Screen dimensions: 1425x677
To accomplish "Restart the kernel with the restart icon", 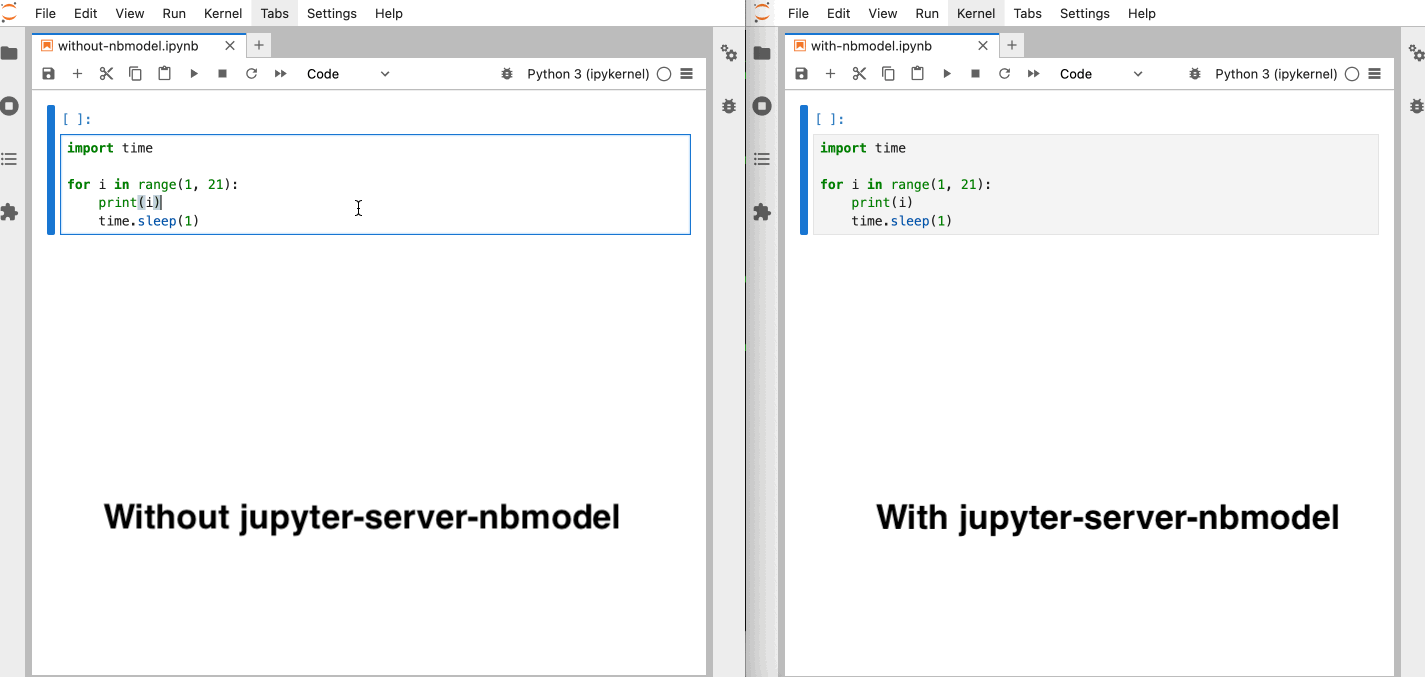I will click(x=251, y=72).
